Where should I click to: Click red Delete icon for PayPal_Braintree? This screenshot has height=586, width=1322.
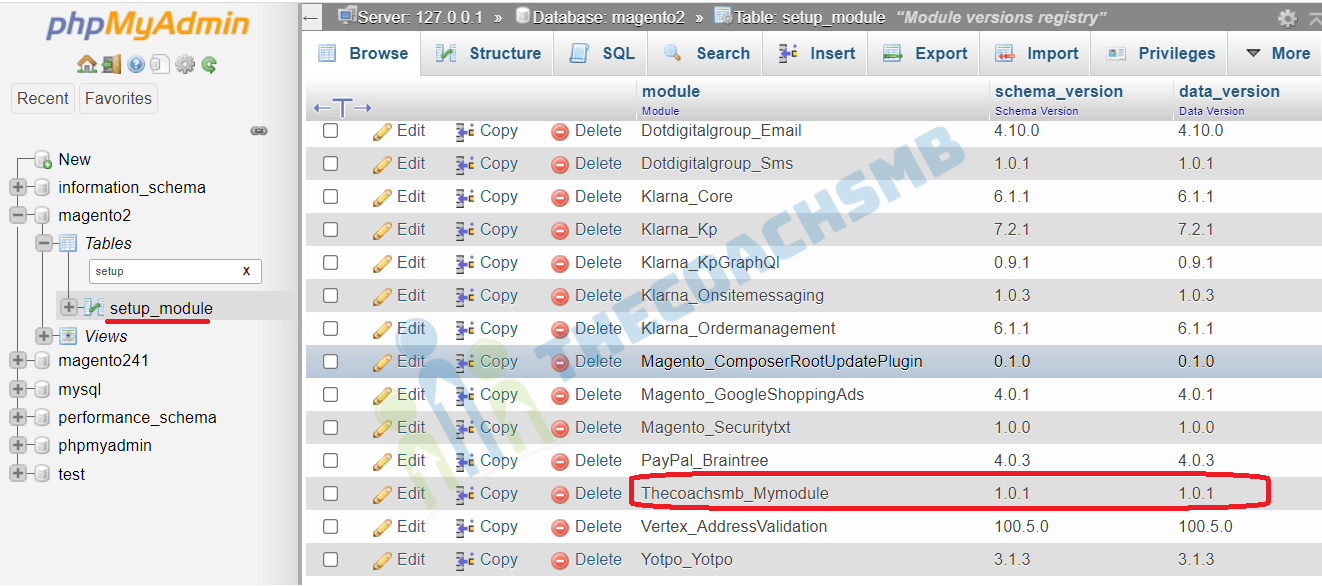point(560,461)
